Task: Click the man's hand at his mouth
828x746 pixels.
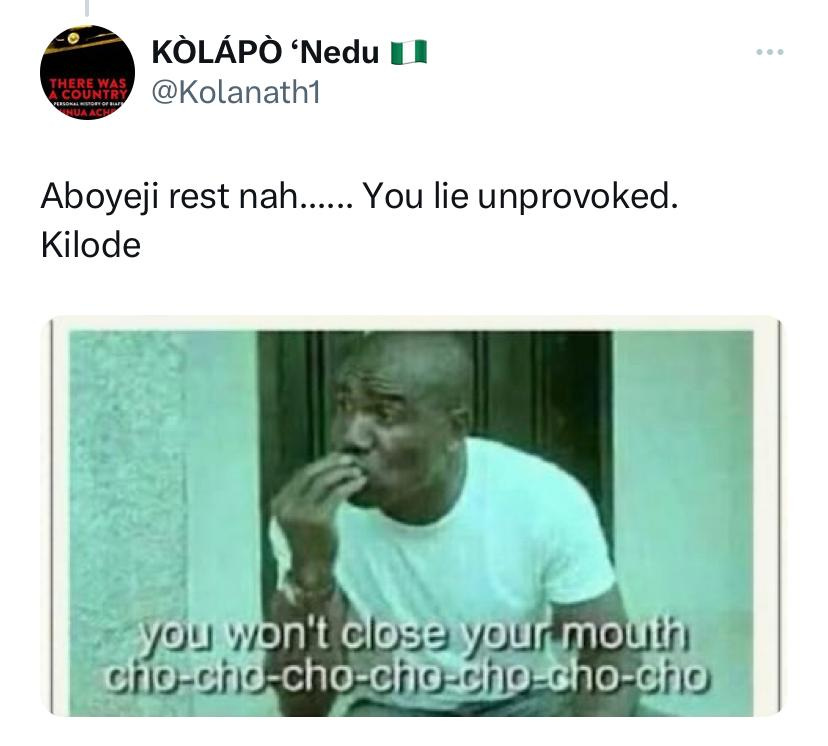Action: [x=317, y=496]
